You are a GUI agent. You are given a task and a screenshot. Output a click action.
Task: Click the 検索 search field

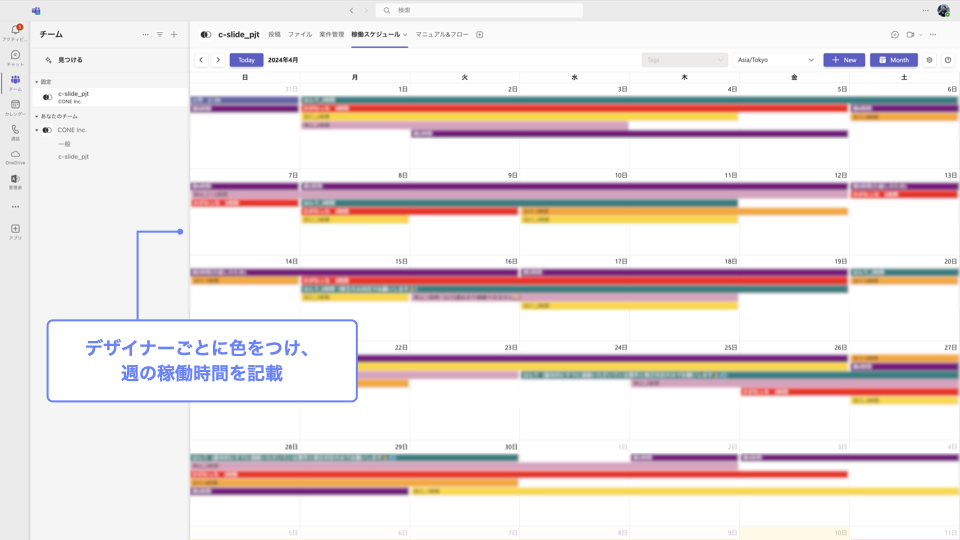(480, 10)
